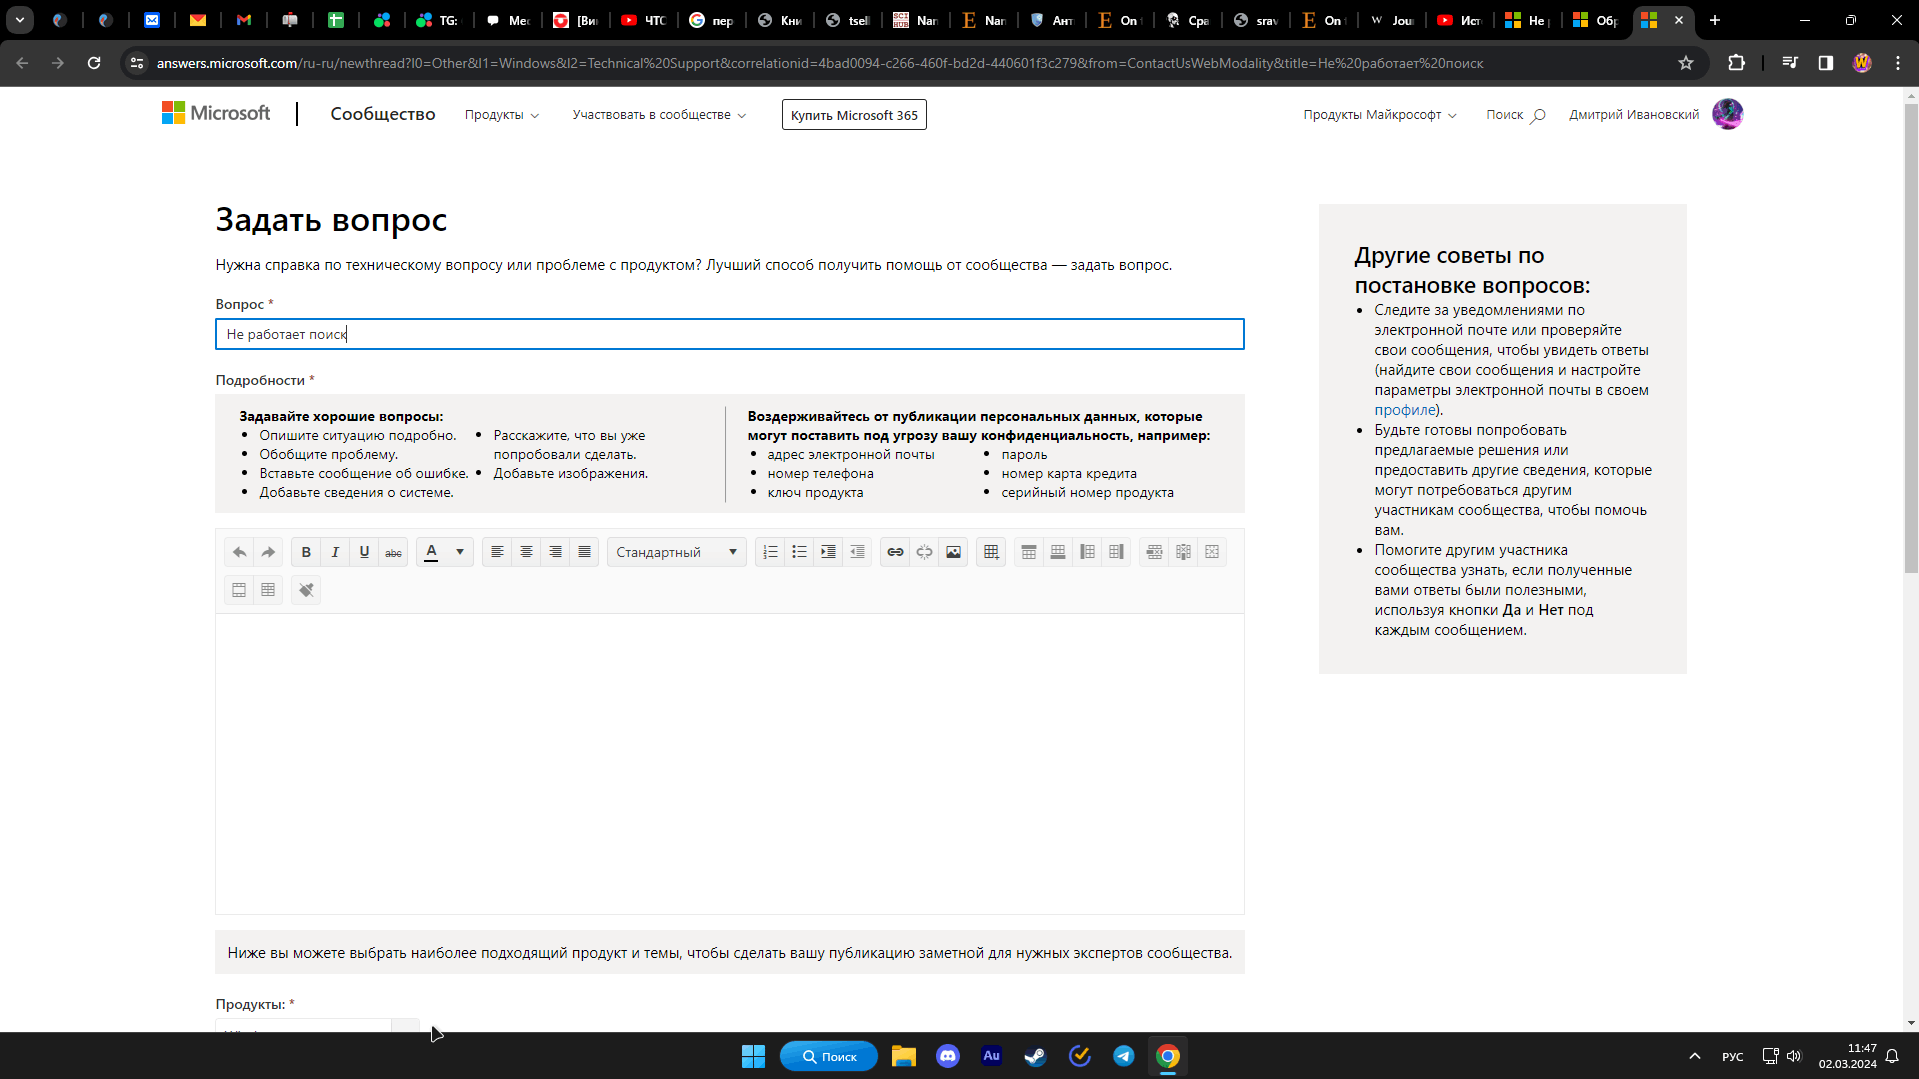
Task: Toggle strikethrough formatting
Action: pyautogui.click(x=393, y=552)
